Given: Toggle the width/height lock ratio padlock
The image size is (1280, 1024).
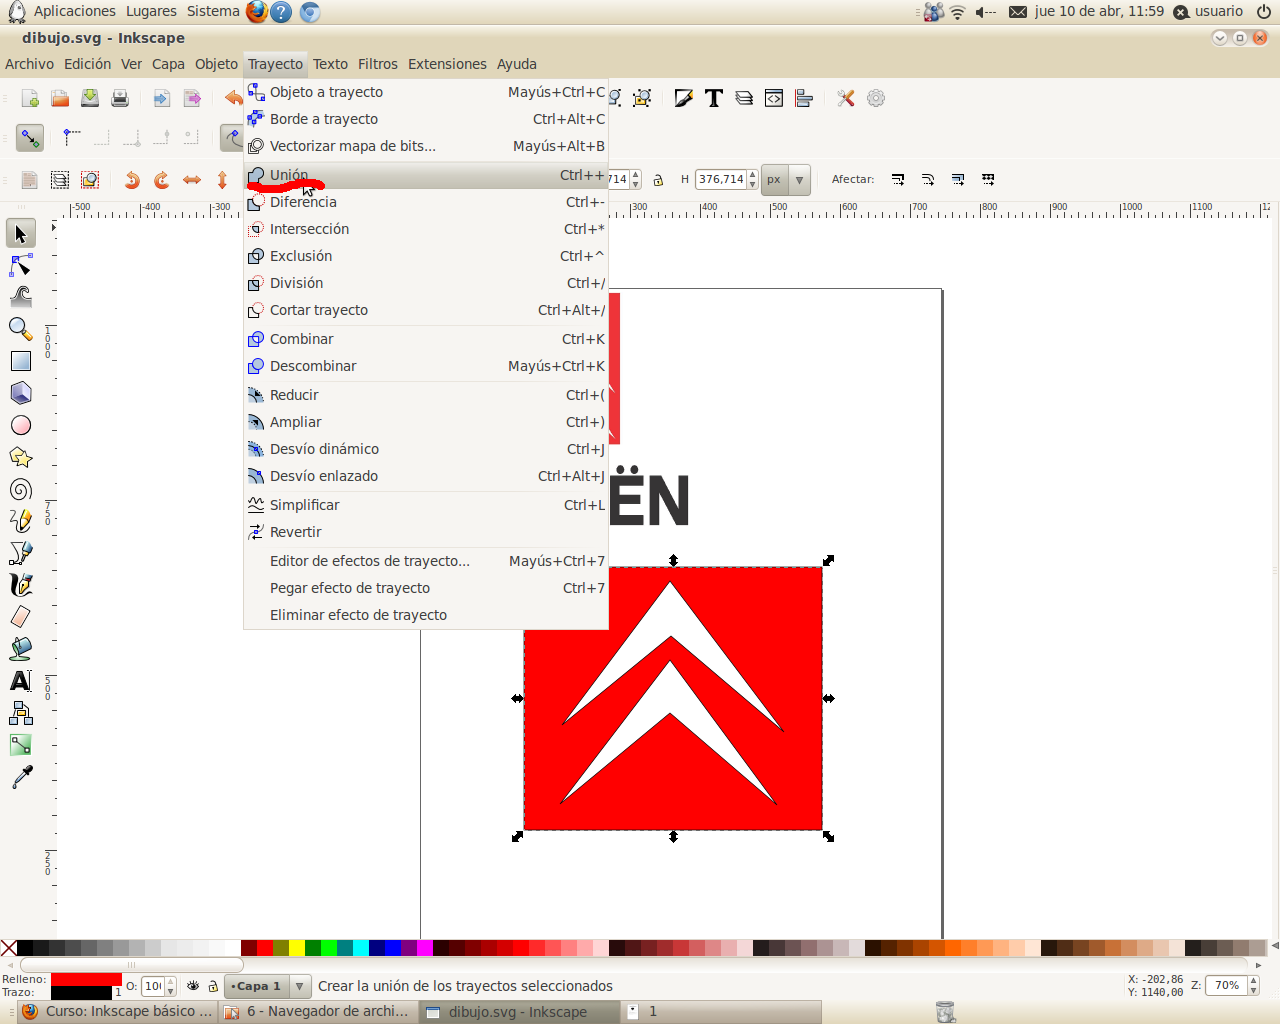Looking at the screenshot, I should coord(658,178).
